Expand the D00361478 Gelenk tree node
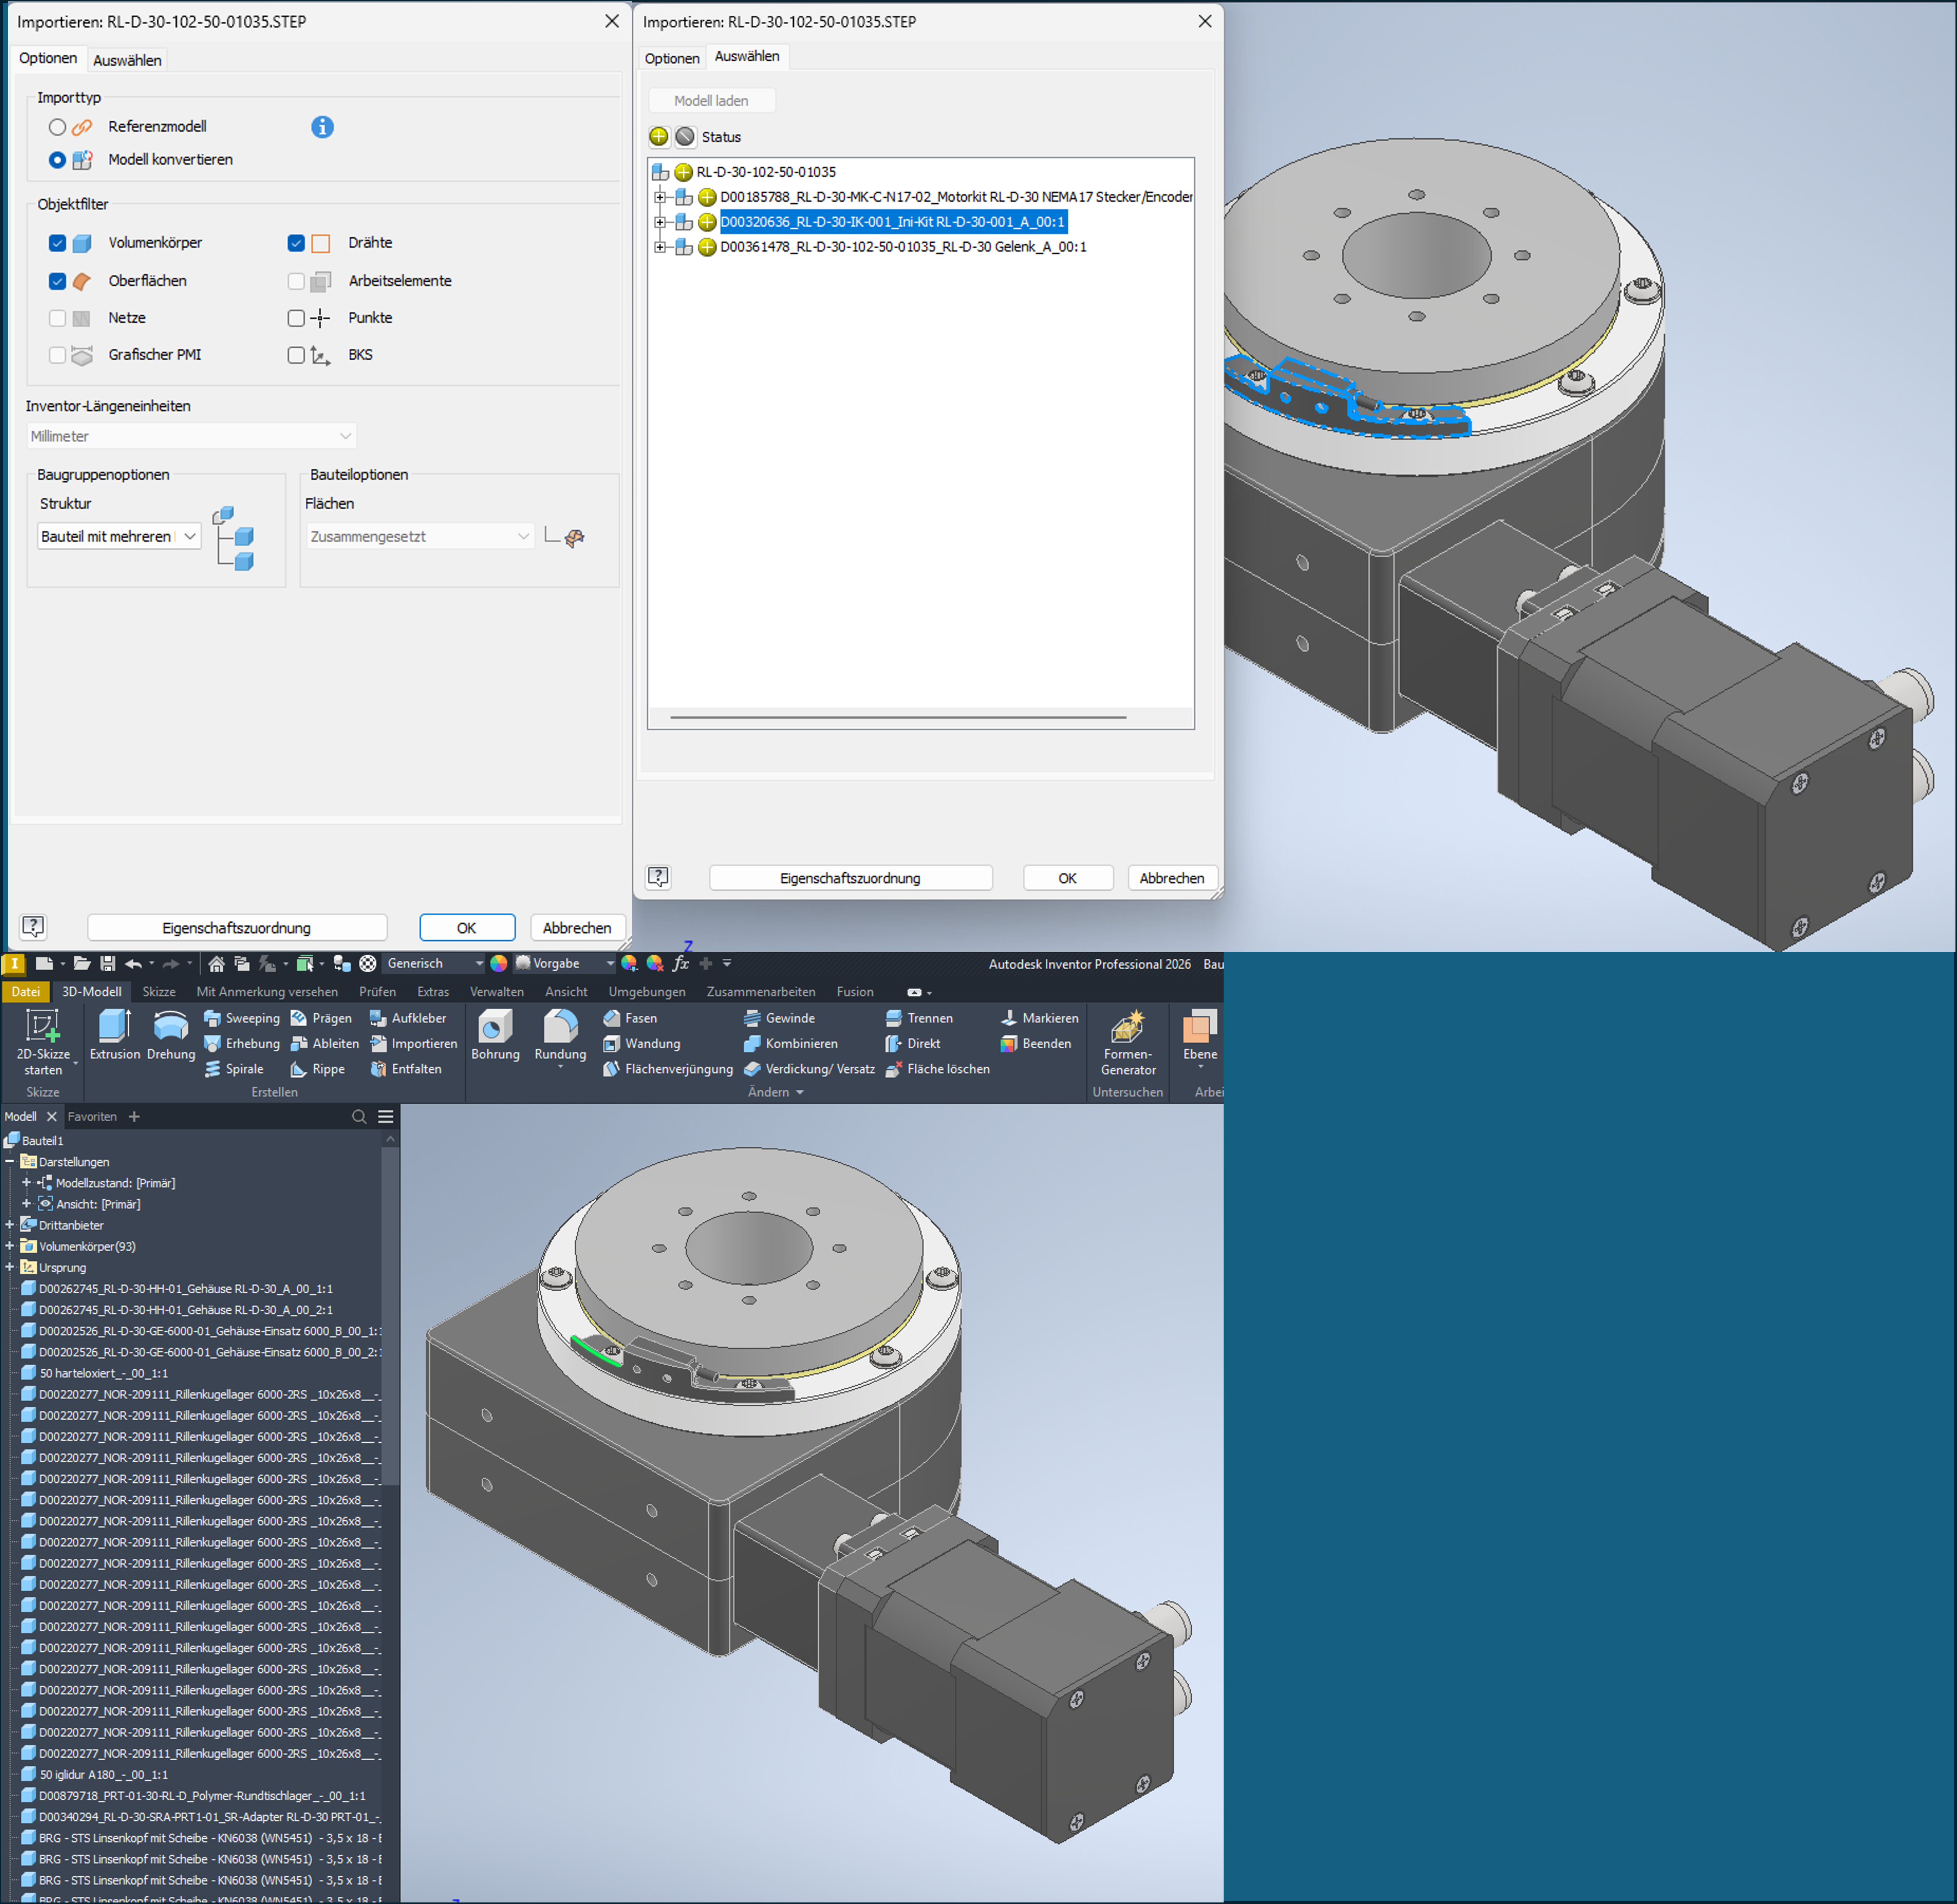Image resolution: width=1957 pixels, height=1904 pixels. tap(660, 247)
